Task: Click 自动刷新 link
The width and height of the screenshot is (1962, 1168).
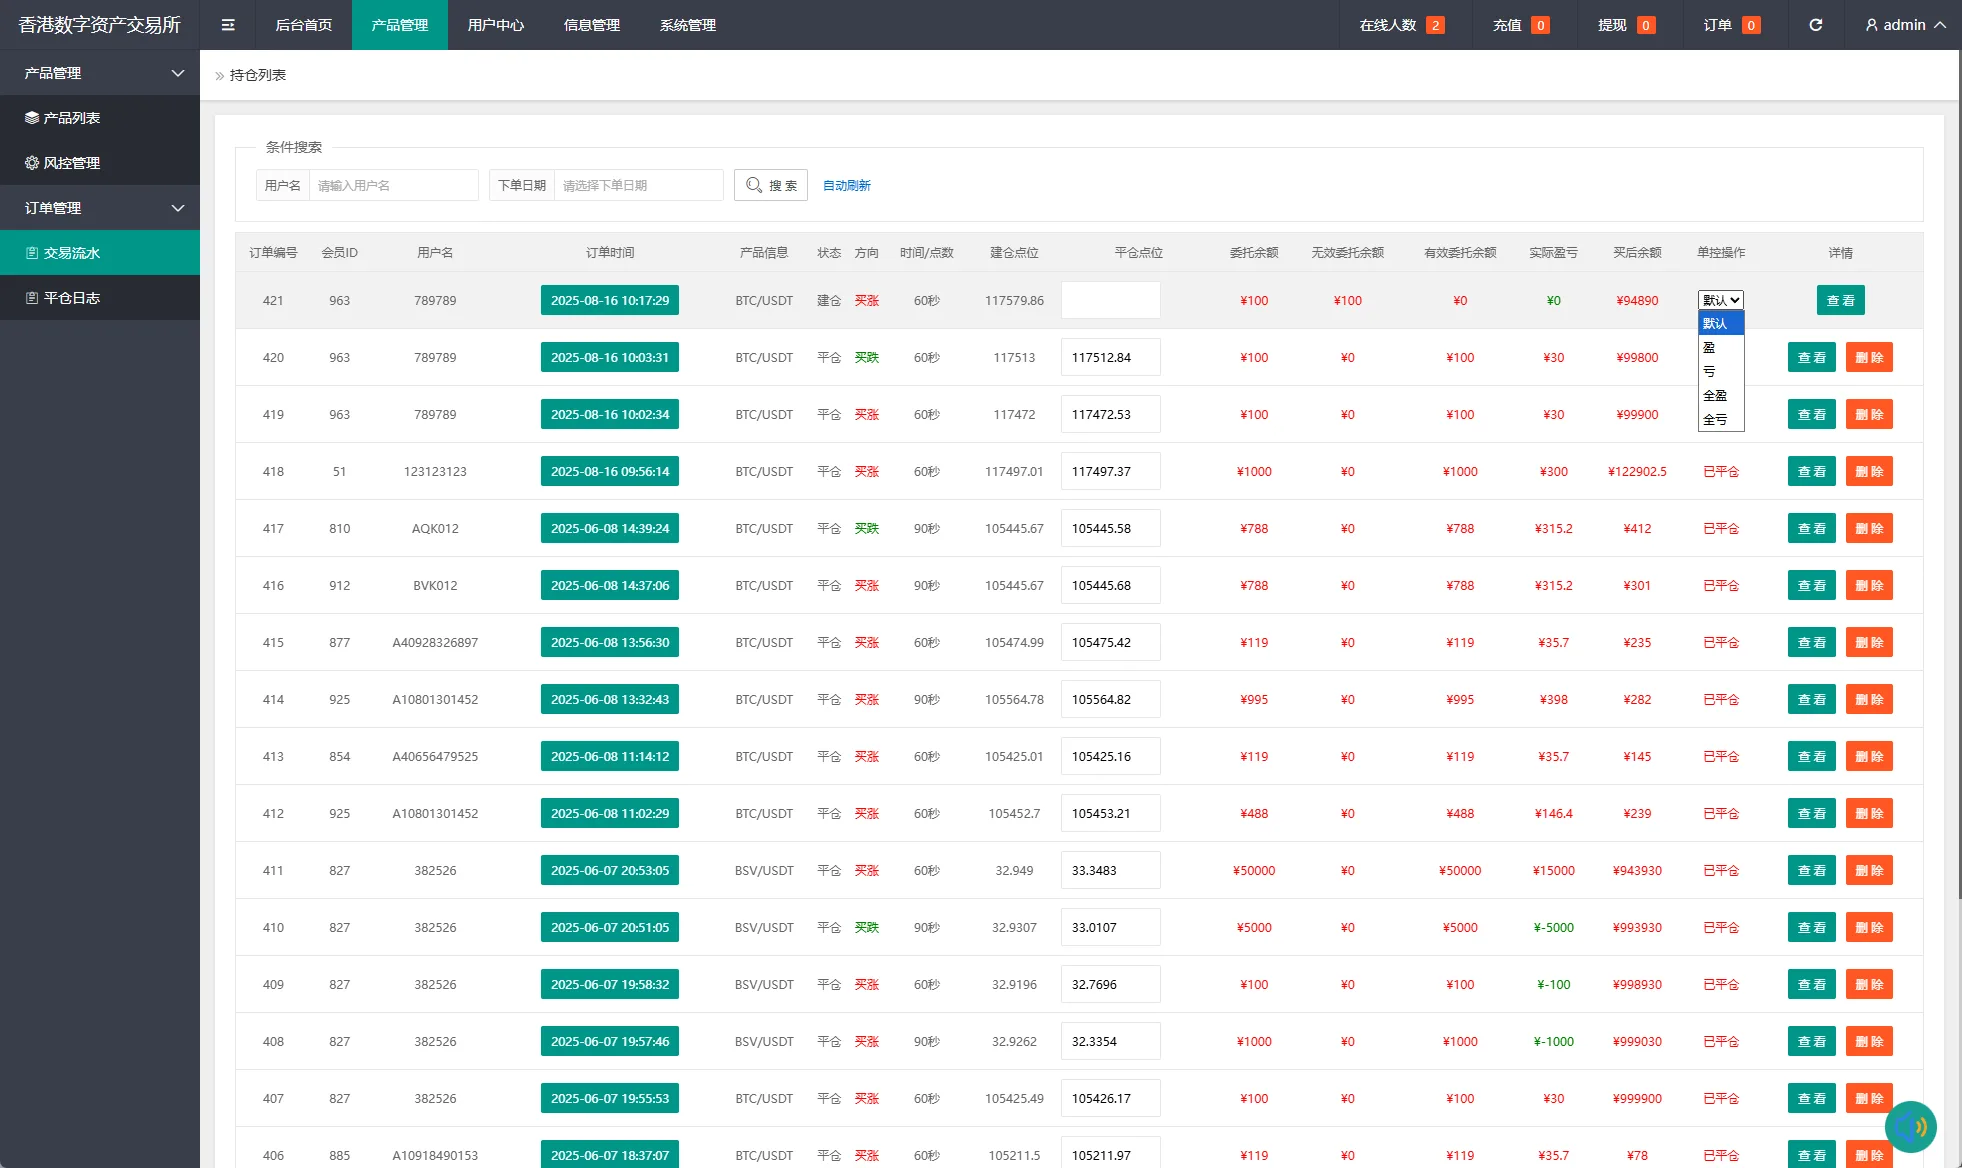Action: 846,186
